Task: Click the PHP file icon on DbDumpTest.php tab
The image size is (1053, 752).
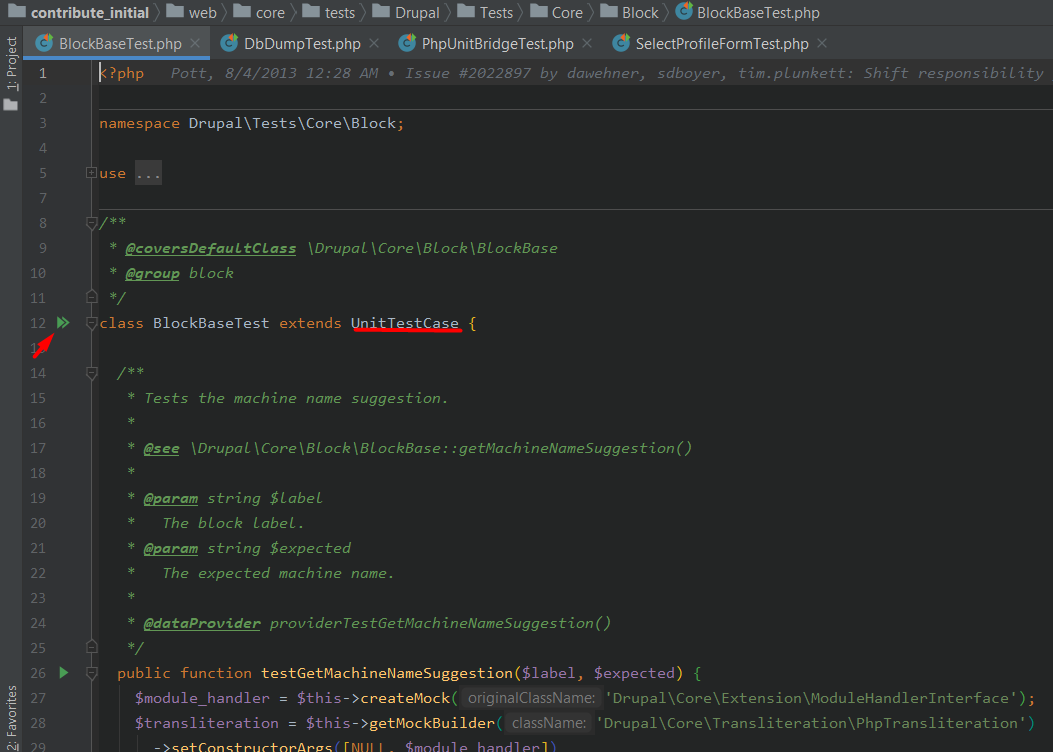Action: pos(230,43)
